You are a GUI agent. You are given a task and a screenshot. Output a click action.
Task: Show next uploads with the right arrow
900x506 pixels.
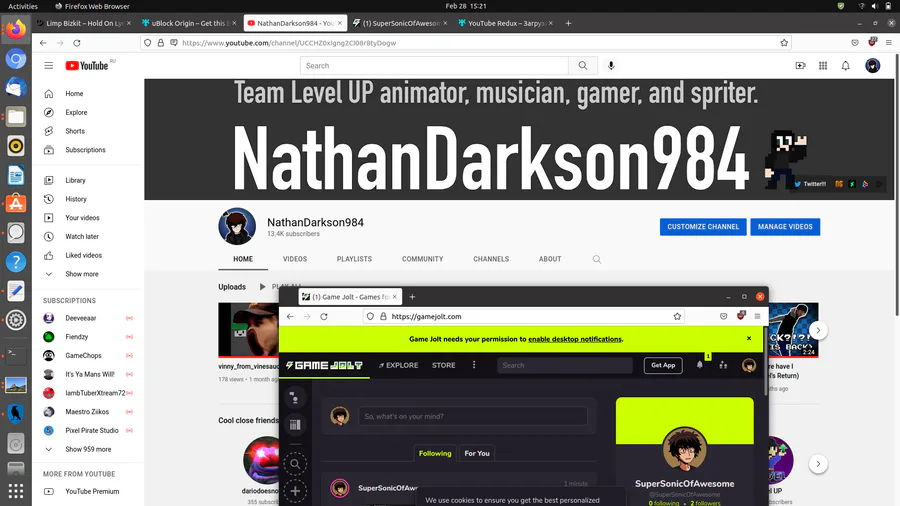pos(818,330)
